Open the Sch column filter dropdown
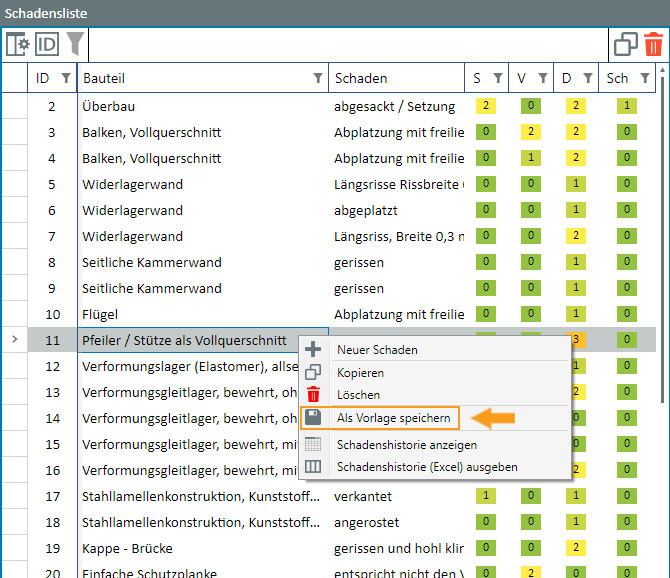Screen dimensions: 670x578 click(x=645, y=78)
